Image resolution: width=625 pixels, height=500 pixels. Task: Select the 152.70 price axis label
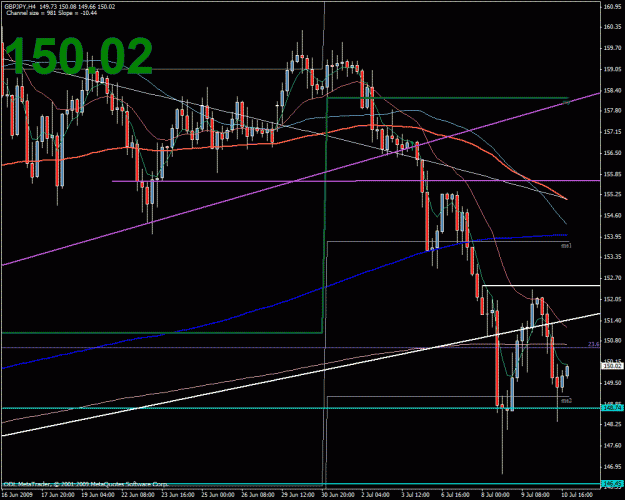click(x=612, y=278)
